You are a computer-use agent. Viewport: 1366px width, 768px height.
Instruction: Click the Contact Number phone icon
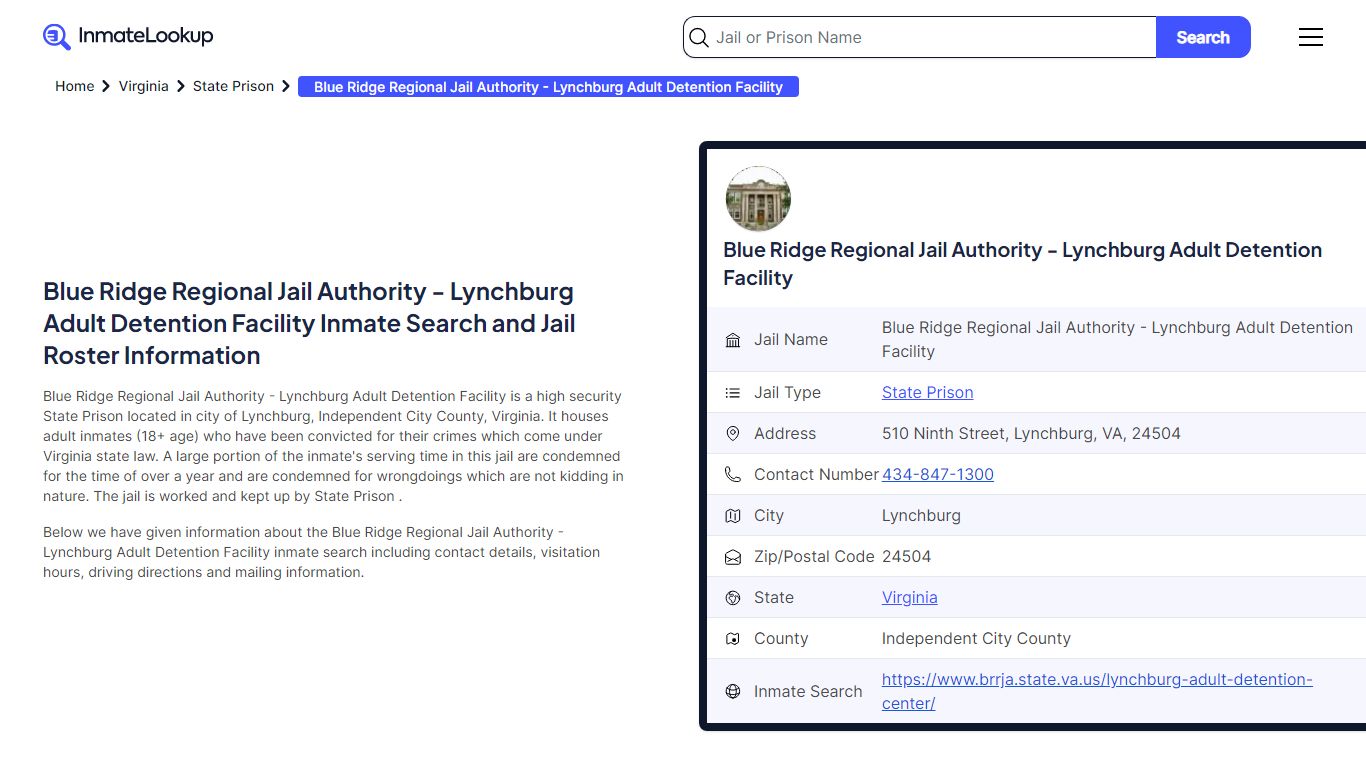click(733, 475)
